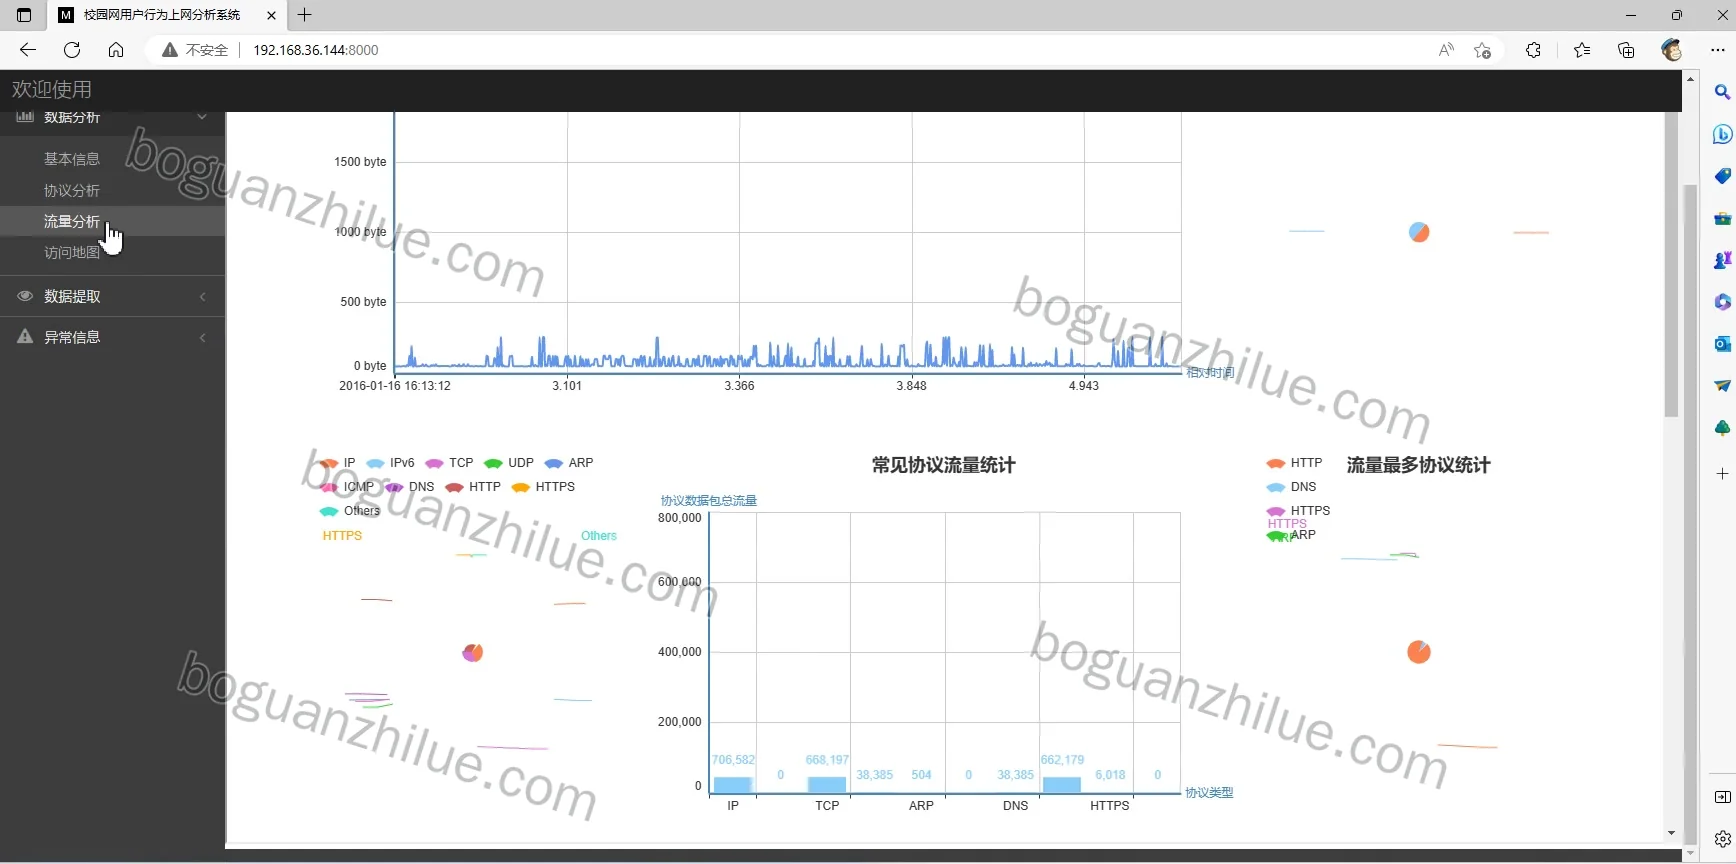Screen dimensions: 1736x864
Task: Open the 数据提取 section
Action: [112, 296]
